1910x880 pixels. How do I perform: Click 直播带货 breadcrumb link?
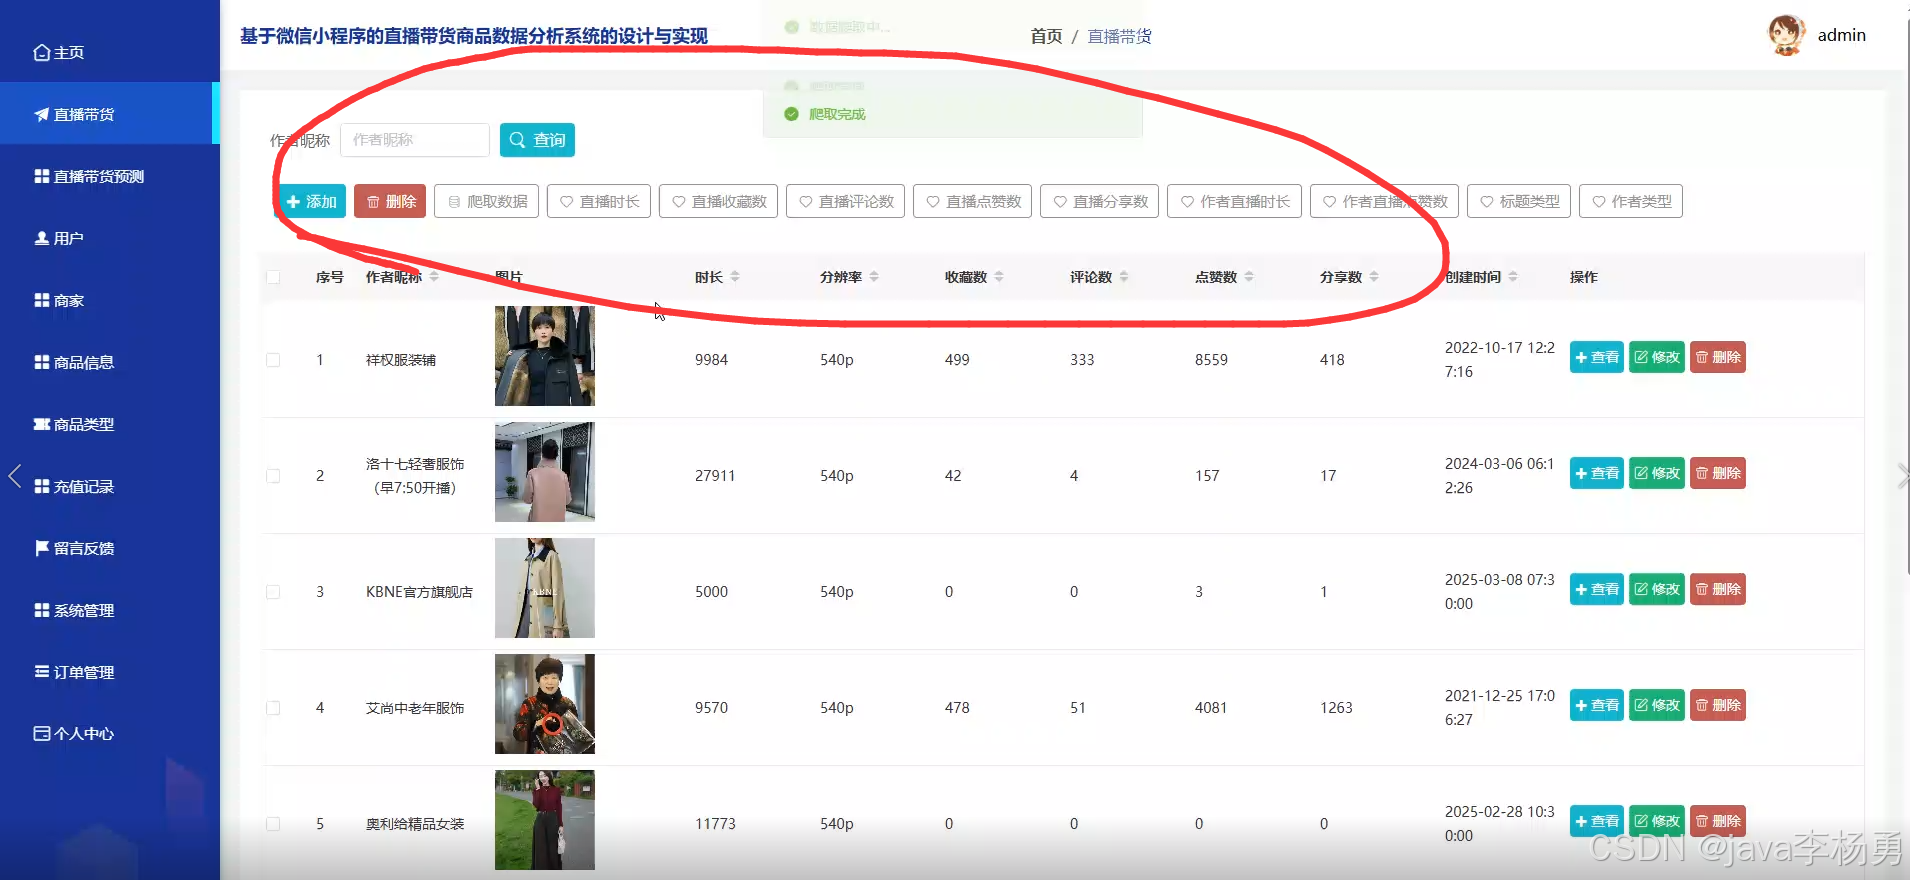1119,36
